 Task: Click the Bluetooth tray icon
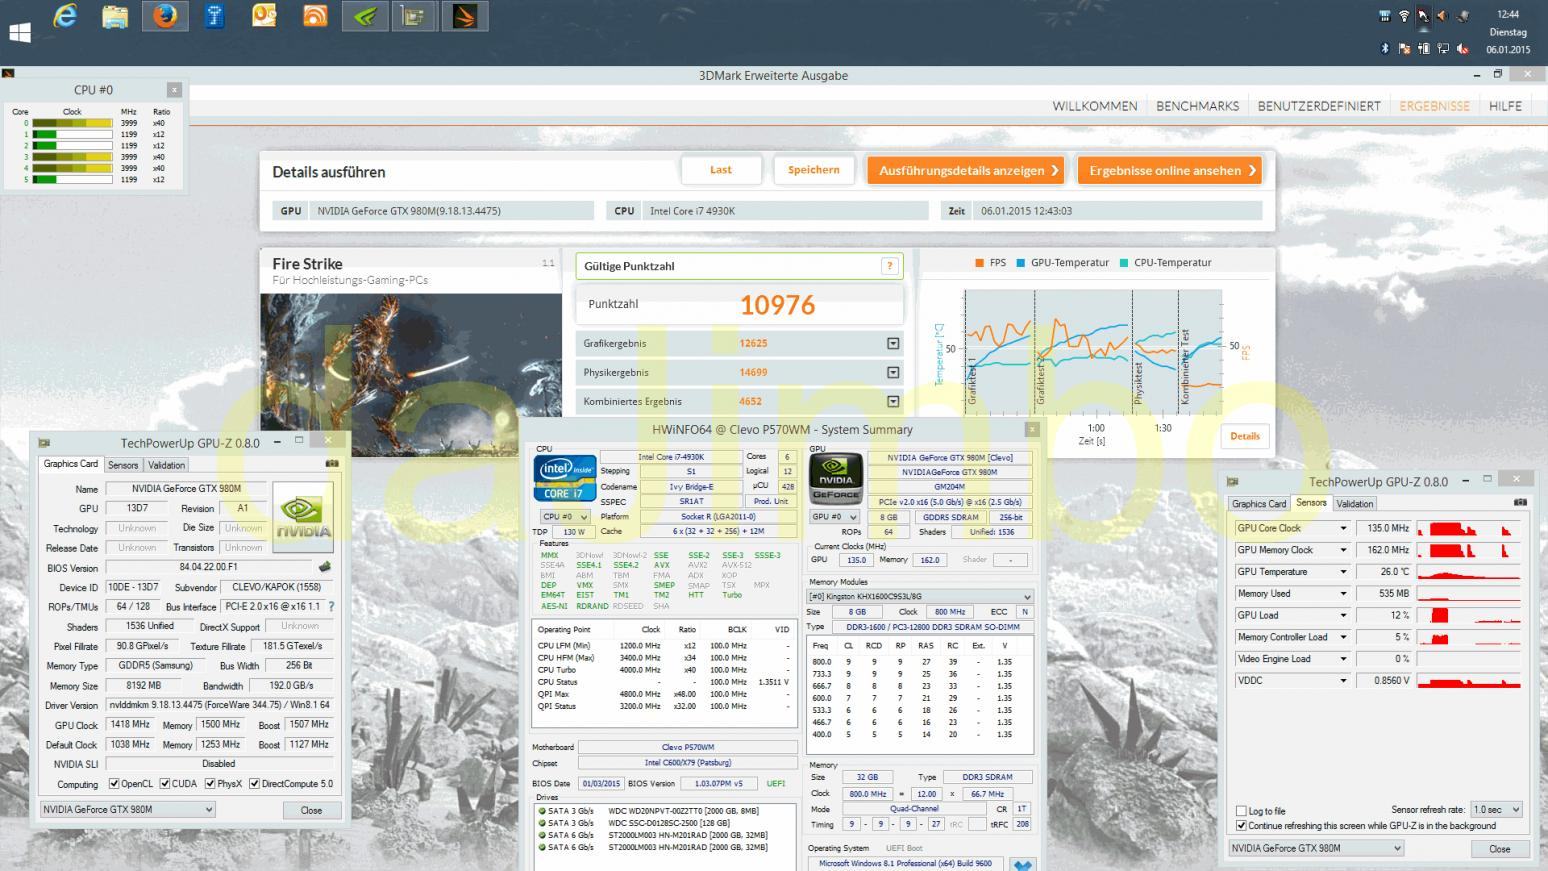click(1385, 48)
